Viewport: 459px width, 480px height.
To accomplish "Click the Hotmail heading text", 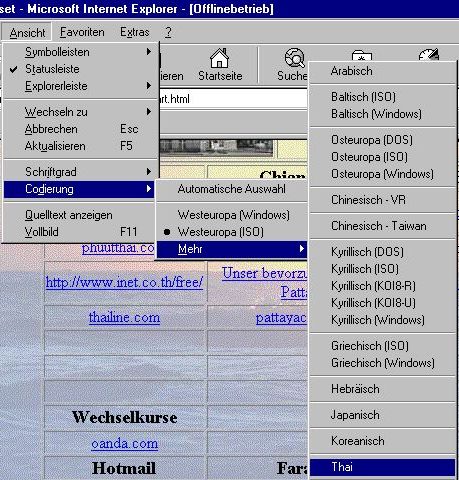I will pos(124,468).
